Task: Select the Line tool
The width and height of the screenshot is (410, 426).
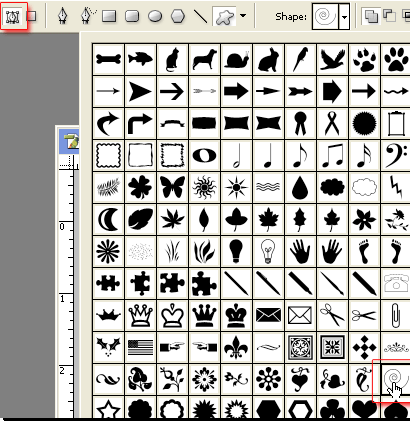Action: pyautogui.click(x=200, y=16)
